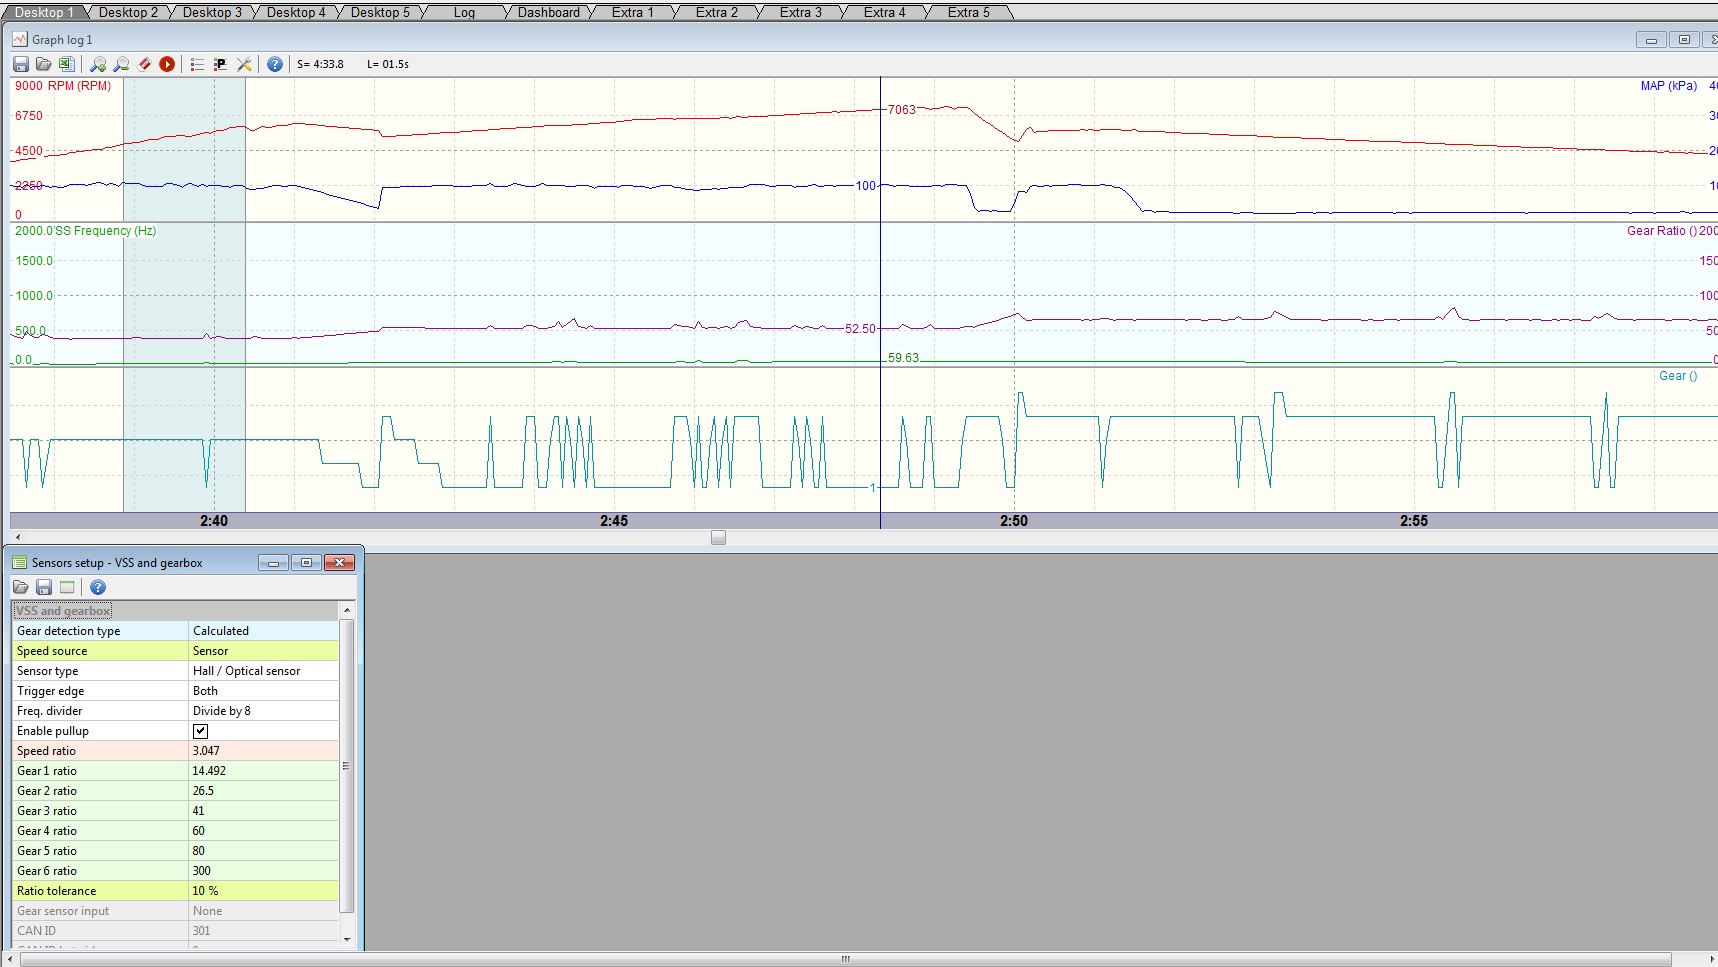
Task: Open the channel list icon in graph toolbar
Action: point(197,64)
